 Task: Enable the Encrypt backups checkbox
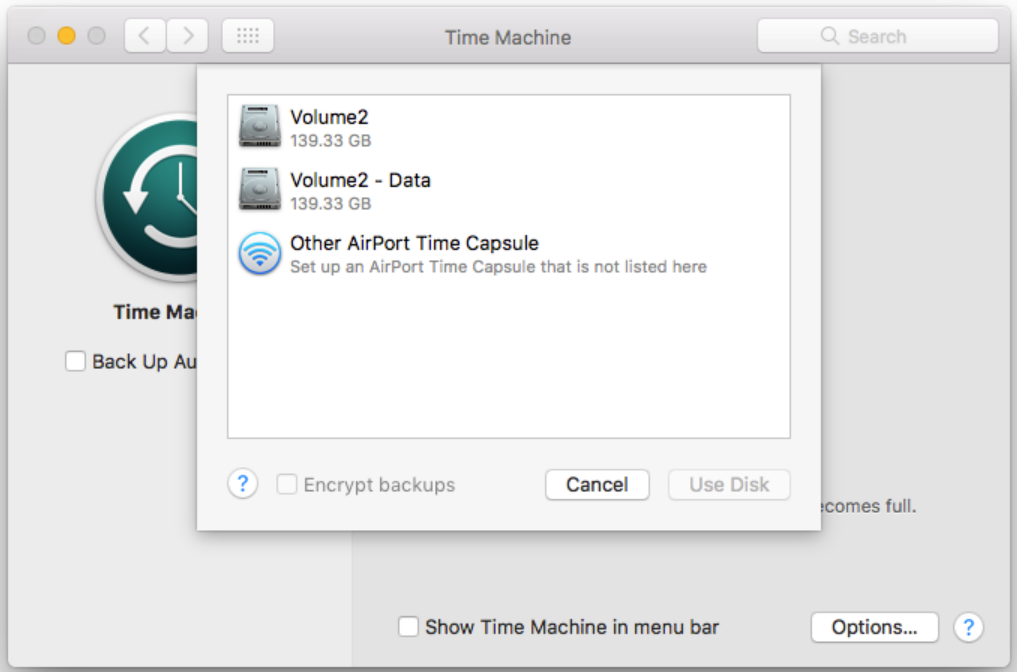(287, 484)
